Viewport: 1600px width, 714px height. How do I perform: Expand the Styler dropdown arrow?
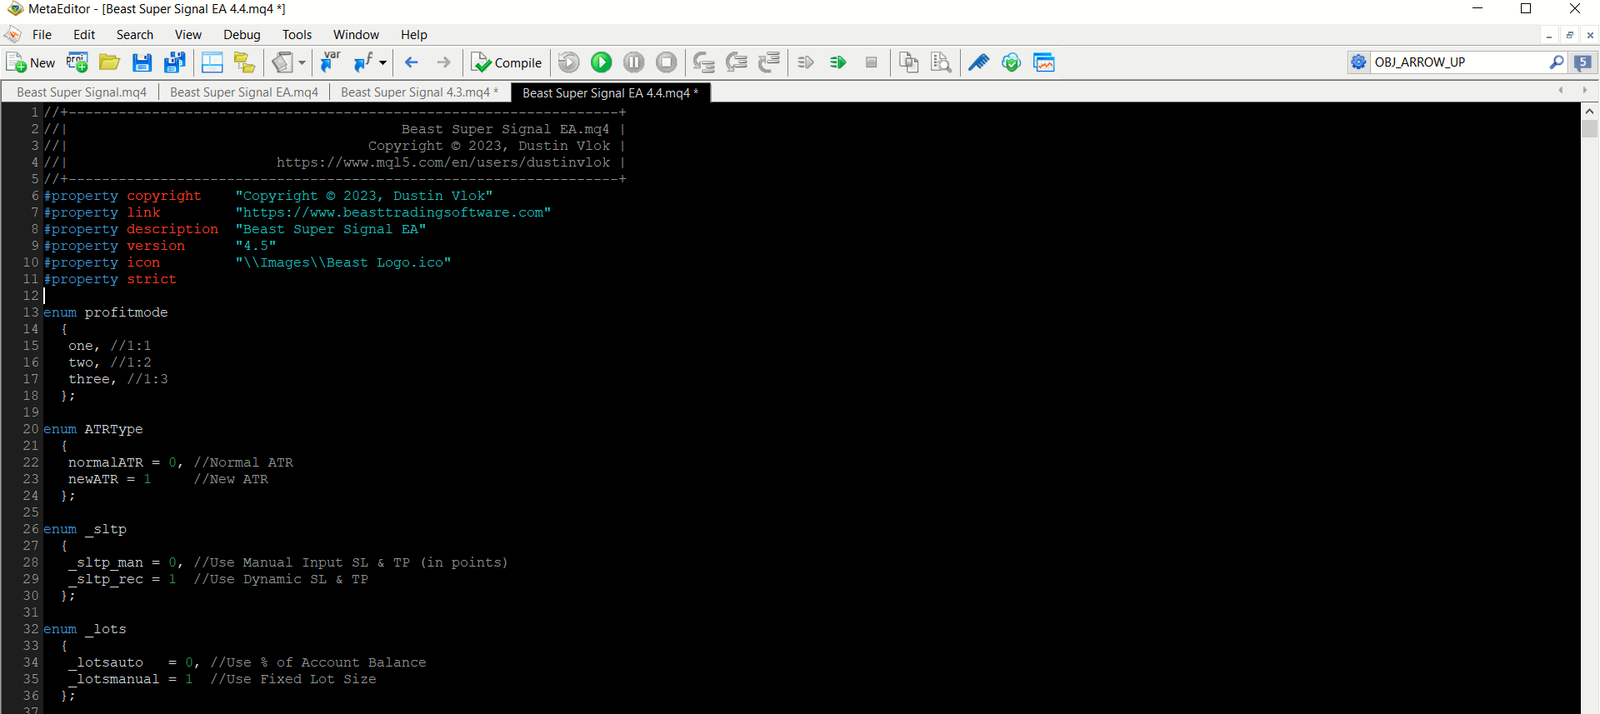pos(302,62)
